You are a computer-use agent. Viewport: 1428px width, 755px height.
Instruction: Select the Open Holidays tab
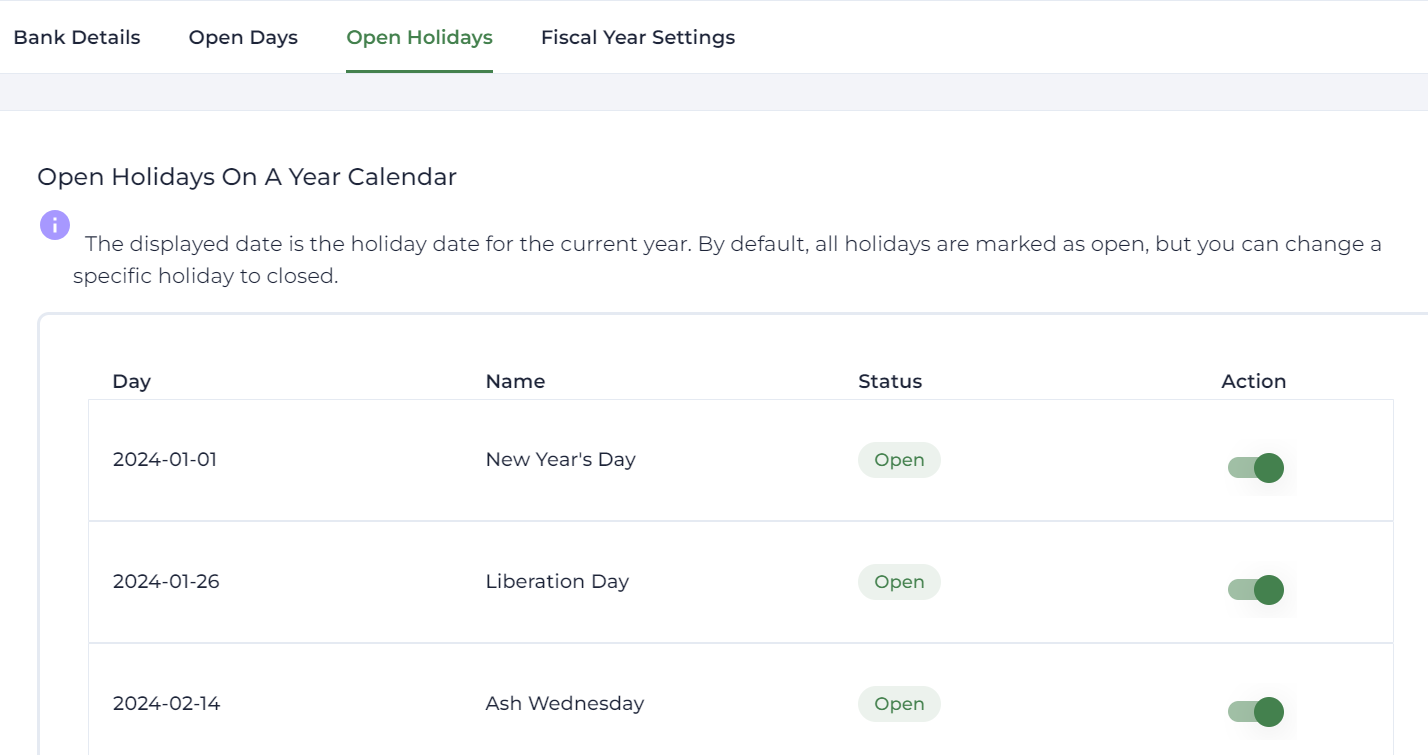tap(419, 38)
